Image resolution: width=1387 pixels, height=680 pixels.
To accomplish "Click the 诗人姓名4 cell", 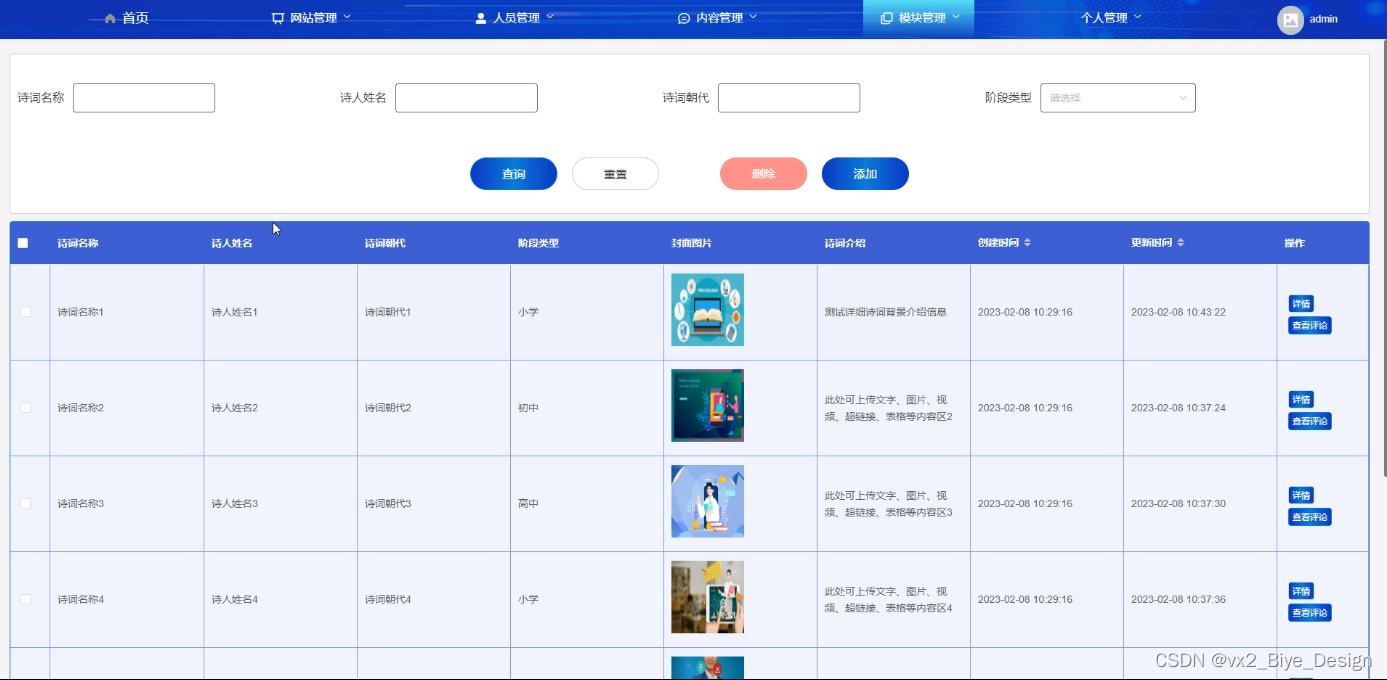I will click(x=235, y=599).
